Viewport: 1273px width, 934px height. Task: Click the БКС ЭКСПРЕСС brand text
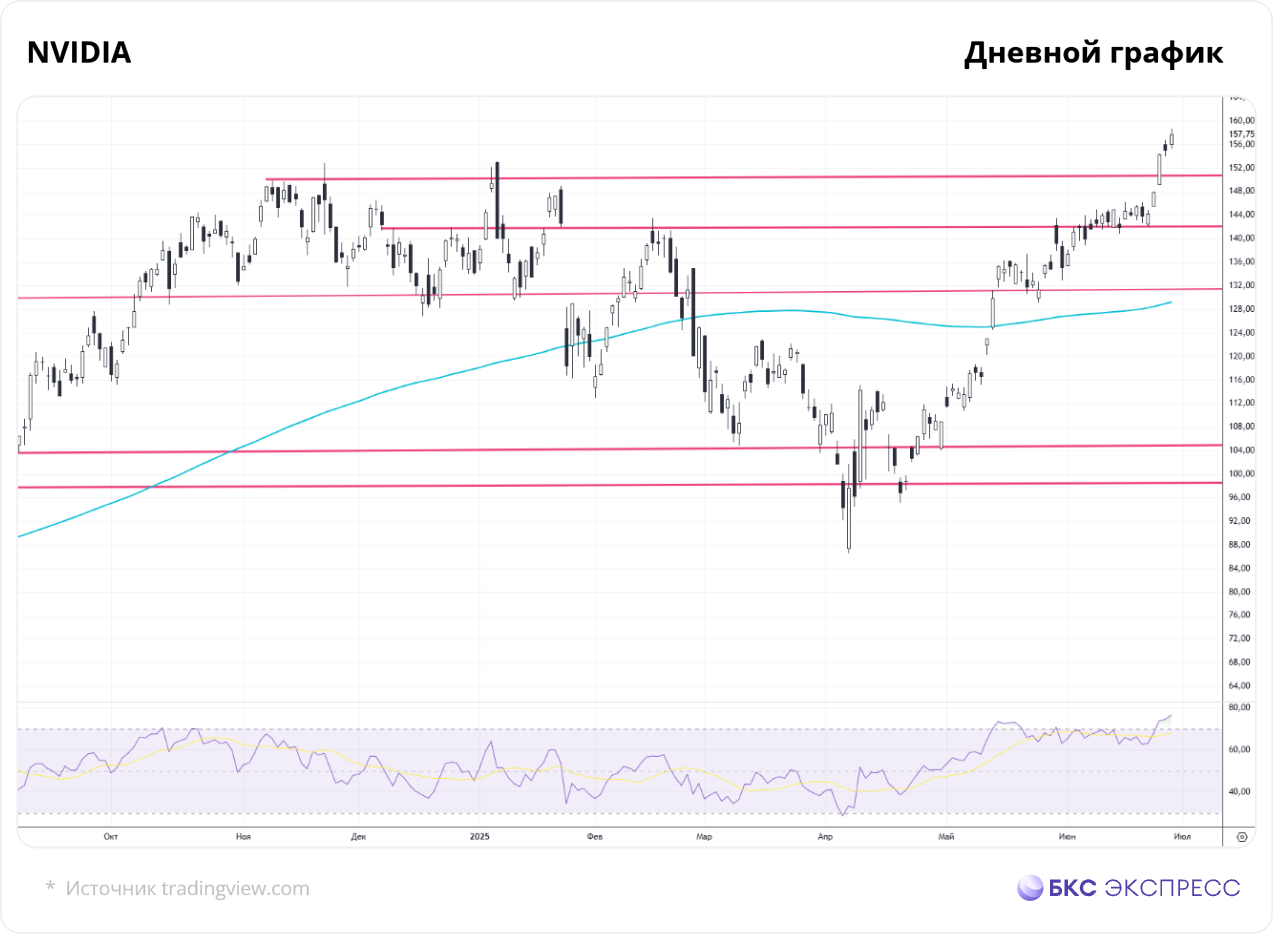[1145, 888]
